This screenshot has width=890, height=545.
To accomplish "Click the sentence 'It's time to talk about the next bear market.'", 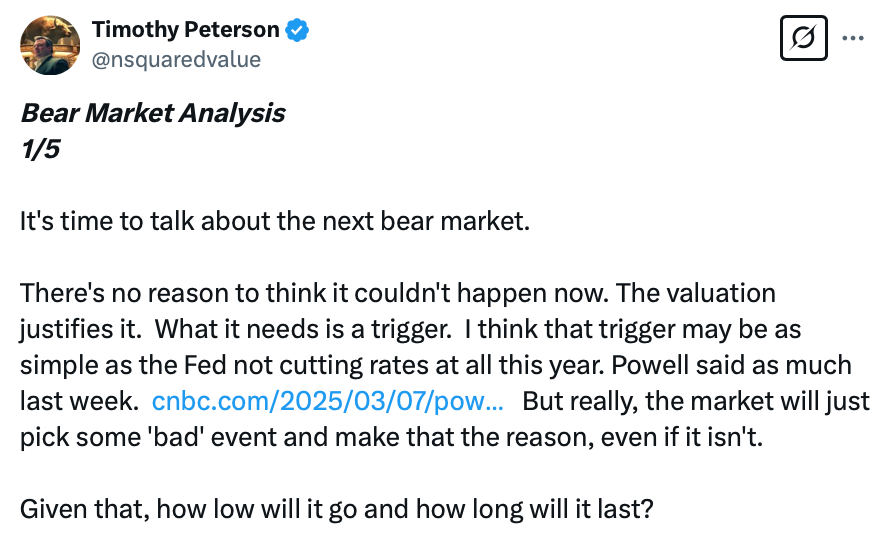I will point(273,221).
